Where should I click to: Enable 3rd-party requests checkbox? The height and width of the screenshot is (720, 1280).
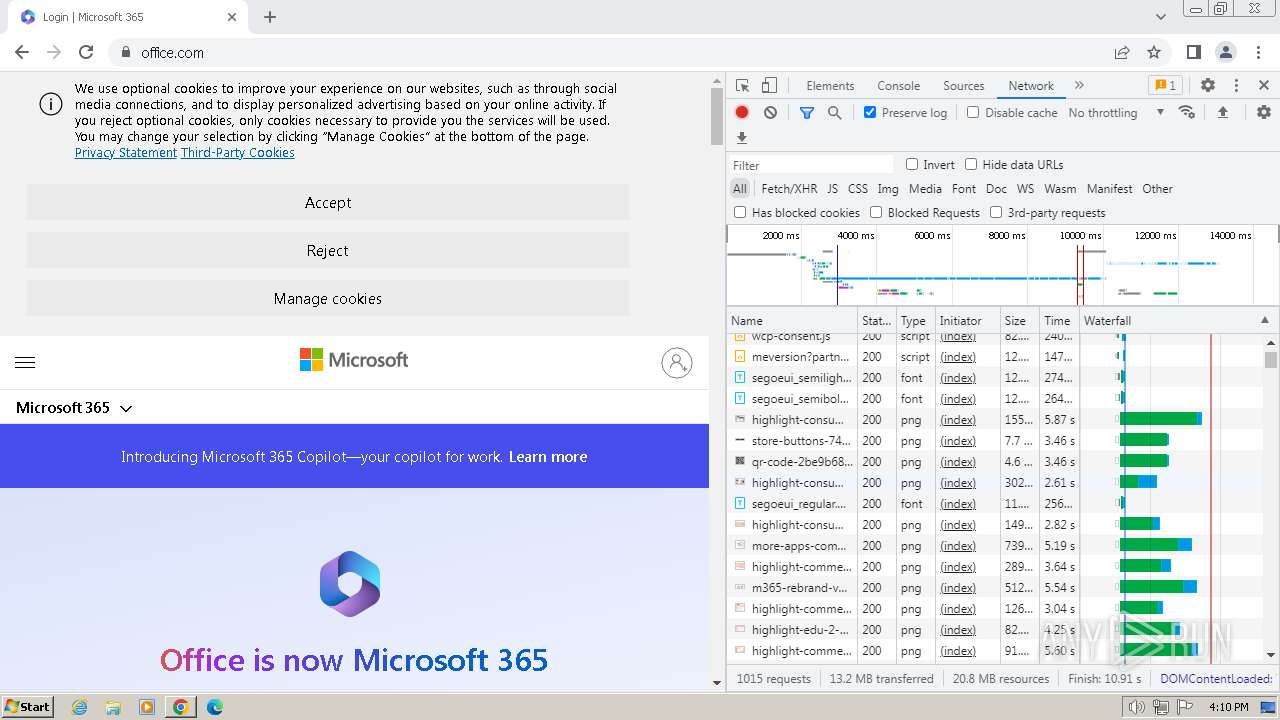(996, 212)
